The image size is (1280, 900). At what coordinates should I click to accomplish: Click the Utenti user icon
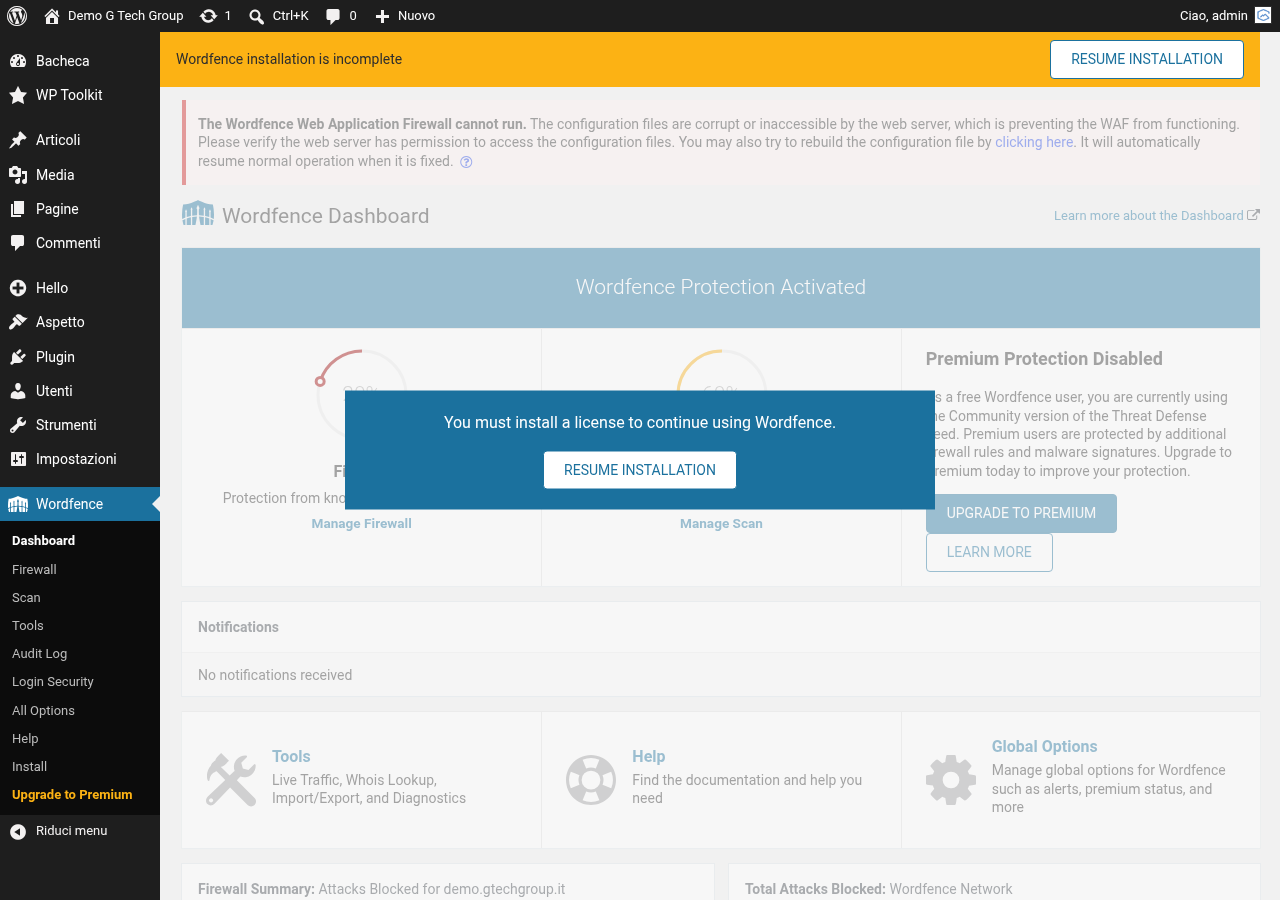18,391
